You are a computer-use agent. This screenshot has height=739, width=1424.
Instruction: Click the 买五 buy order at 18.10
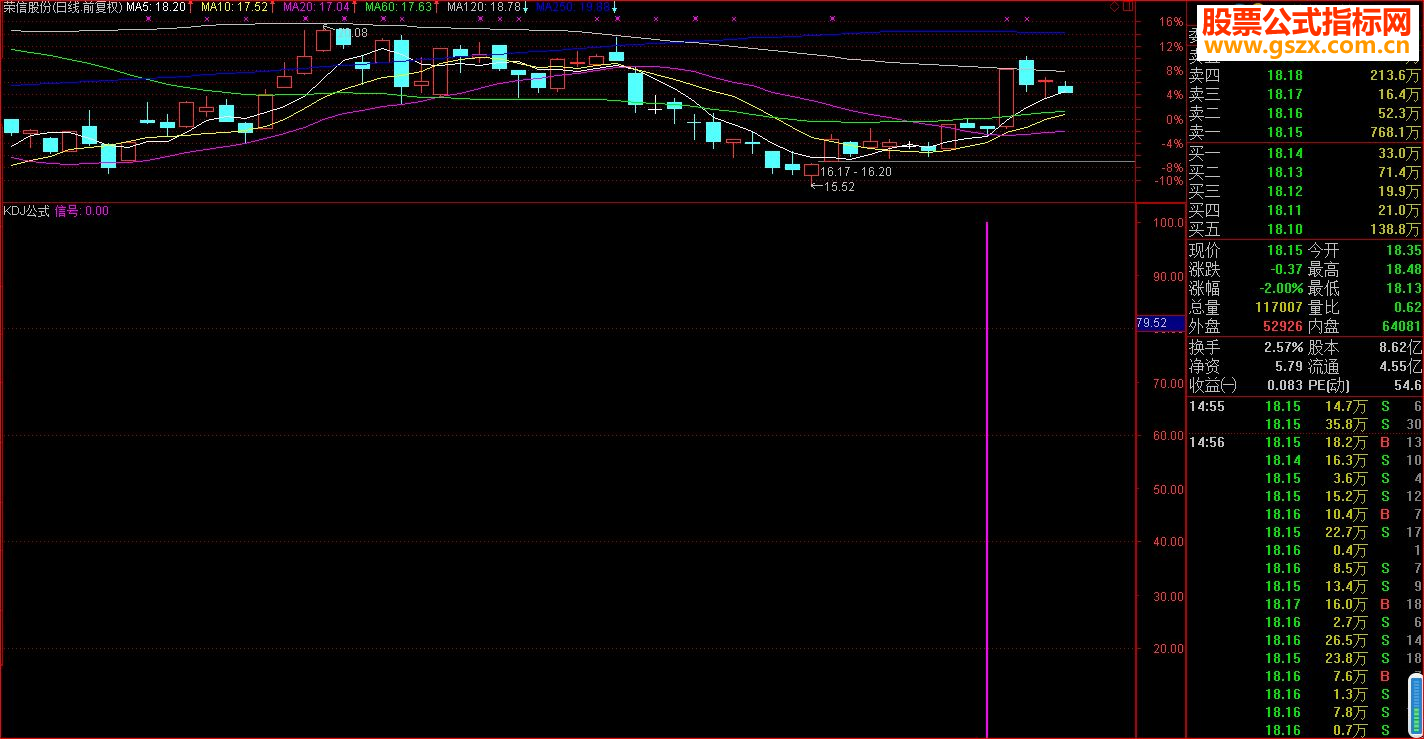[x=1304, y=229]
